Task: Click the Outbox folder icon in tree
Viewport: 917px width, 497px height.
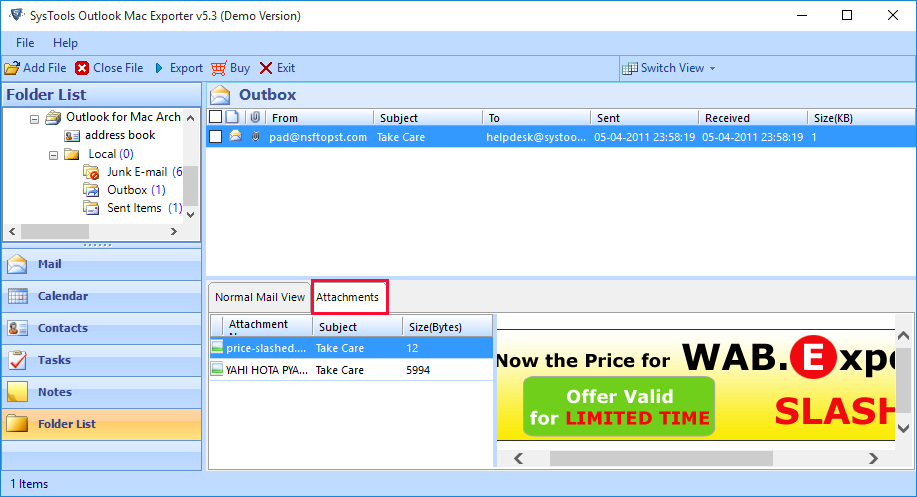Action: pyautogui.click(x=91, y=190)
